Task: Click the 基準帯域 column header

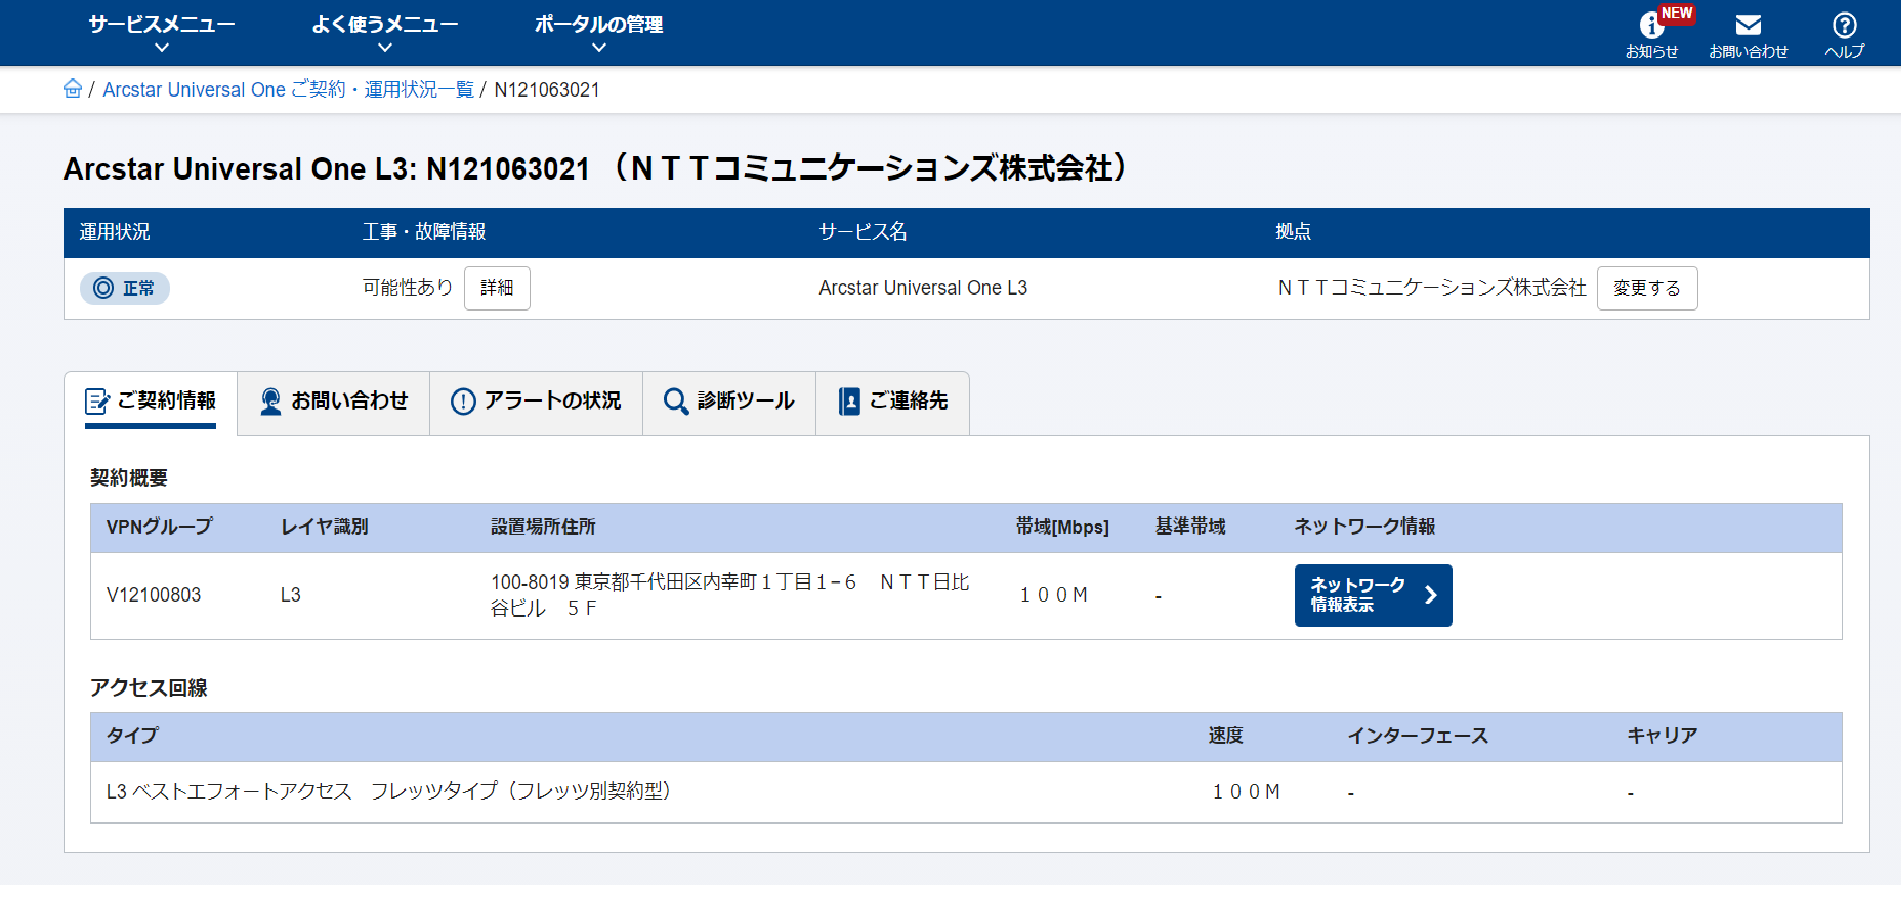Action: coord(1190,527)
